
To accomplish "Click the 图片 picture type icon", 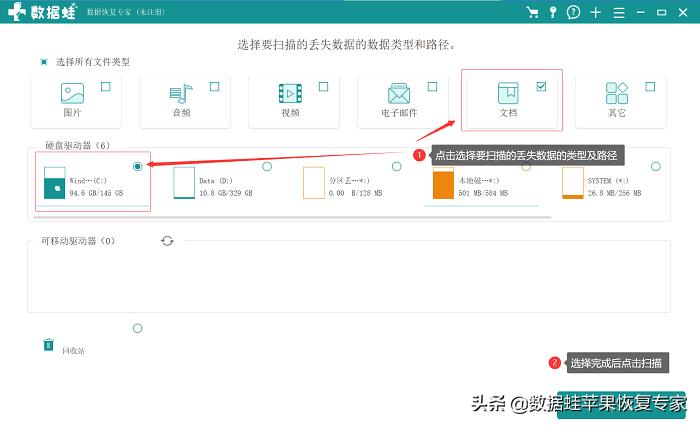I will click(72, 93).
